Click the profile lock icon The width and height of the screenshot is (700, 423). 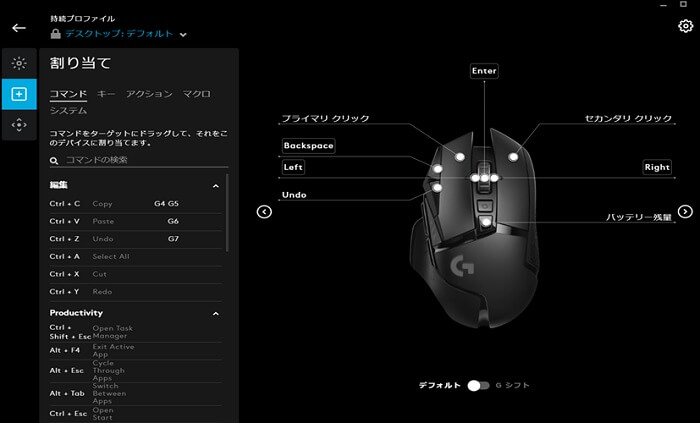[55, 34]
